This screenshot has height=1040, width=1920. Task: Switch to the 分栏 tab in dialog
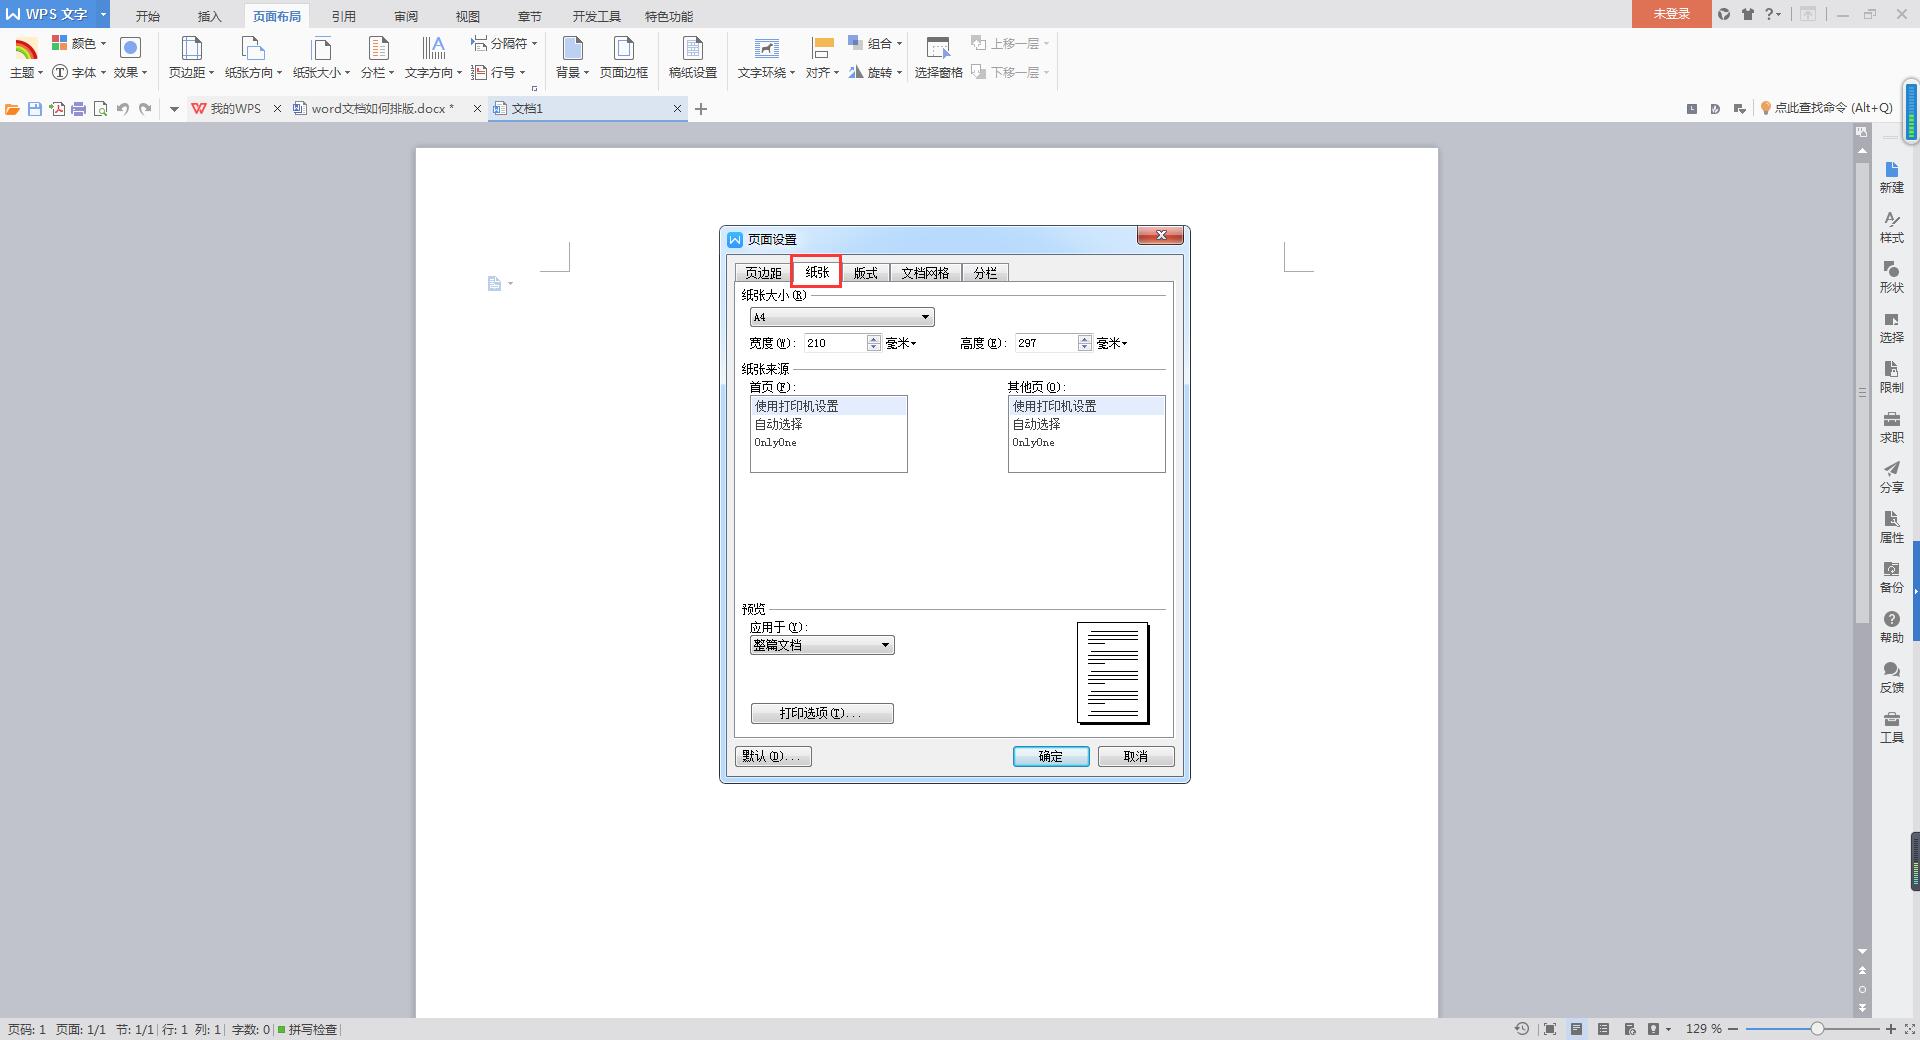coord(985,273)
